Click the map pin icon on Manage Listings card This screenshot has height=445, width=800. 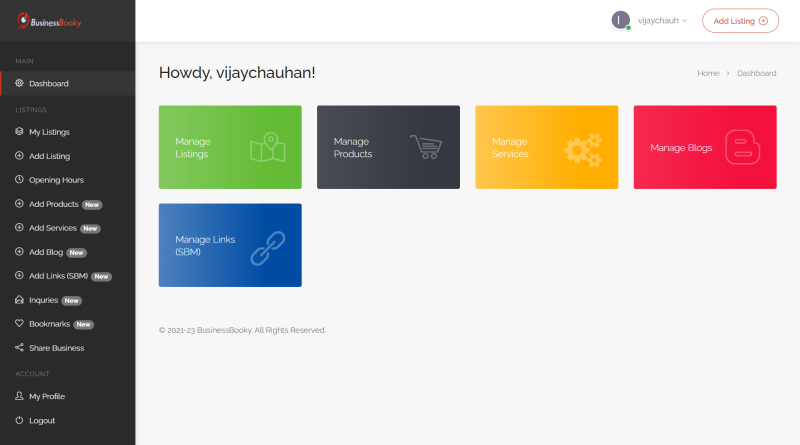[268, 147]
